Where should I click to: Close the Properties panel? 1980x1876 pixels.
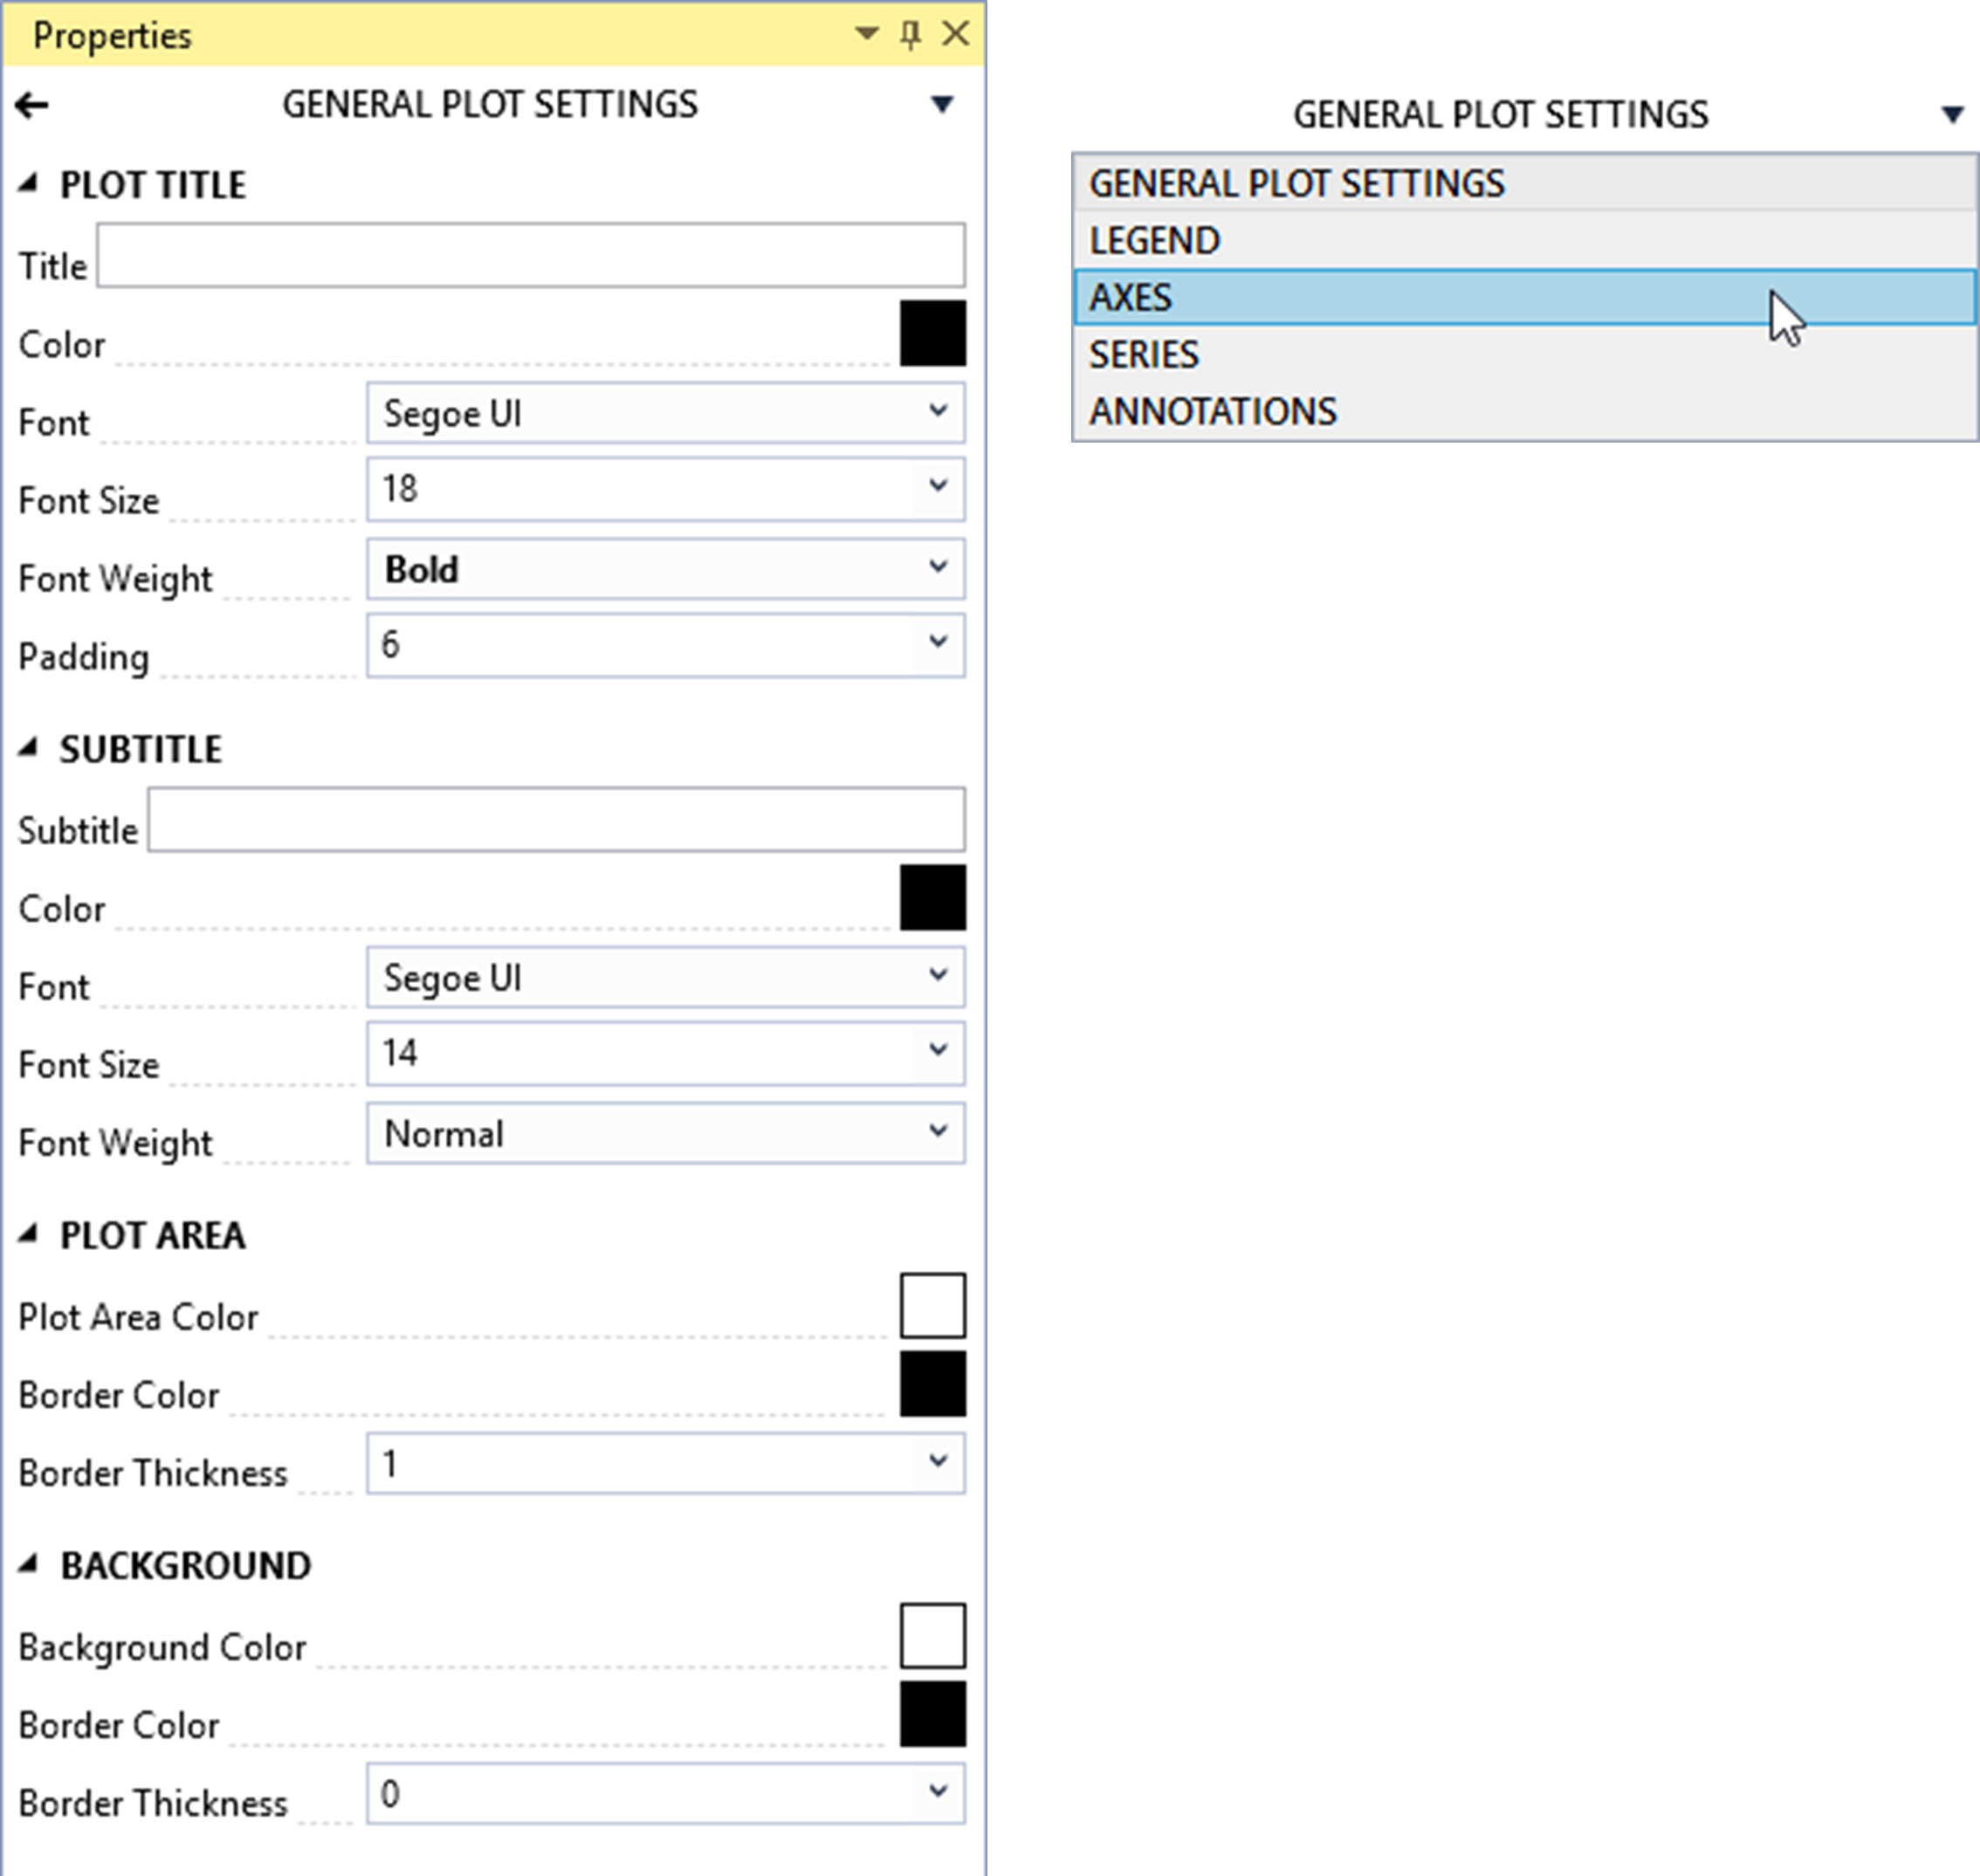[956, 34]
